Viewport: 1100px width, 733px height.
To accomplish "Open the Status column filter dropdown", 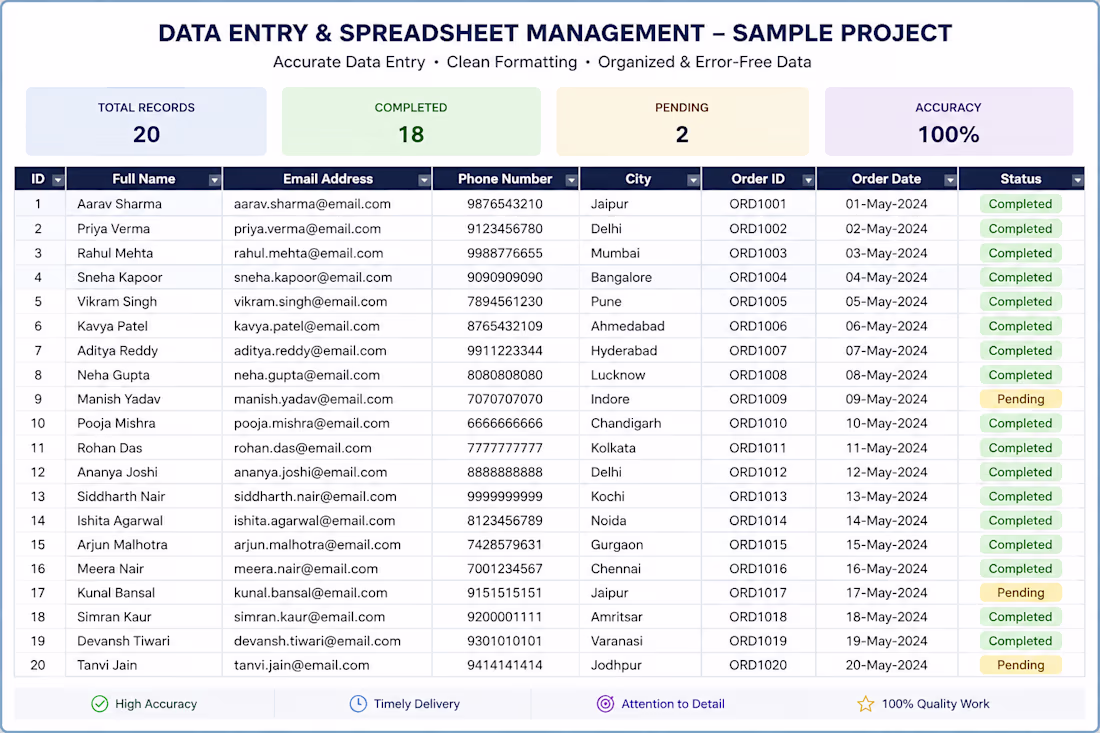I will (x=1078, y=180).
